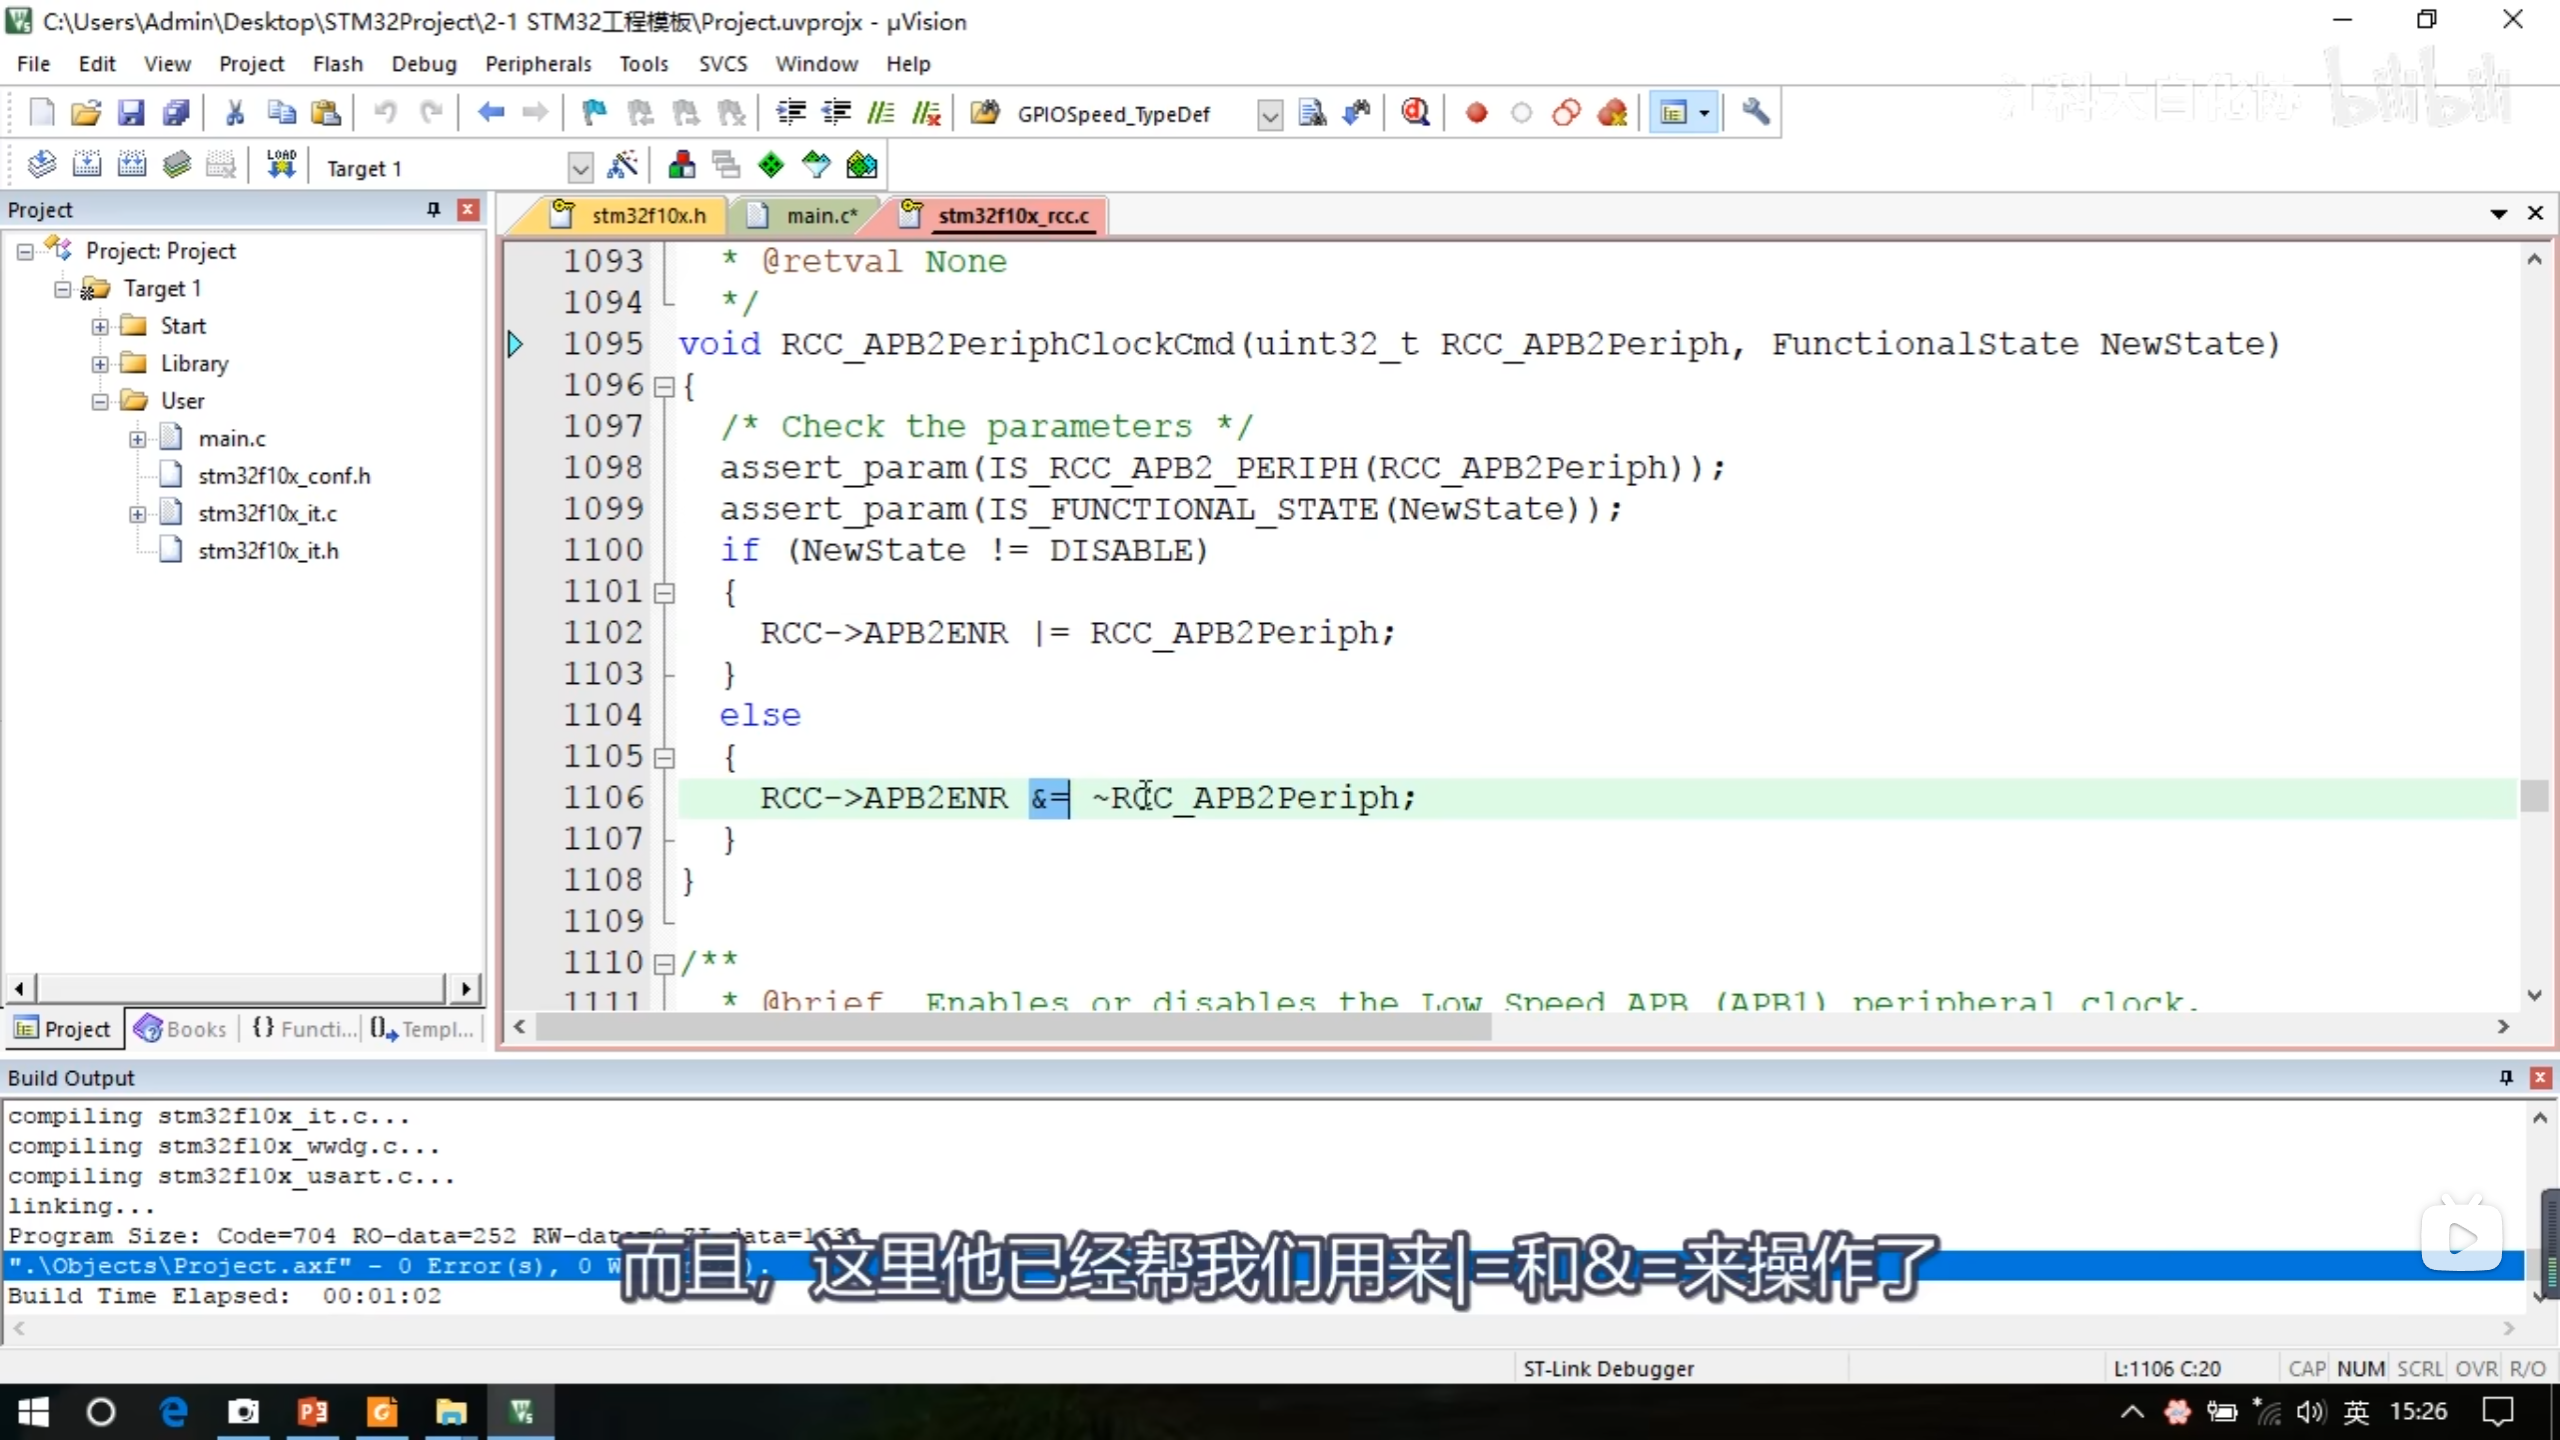Click the Build target files icon
Image resolution: width=2560 pixels, height=1440 pixels.
(x=87, y=165)
